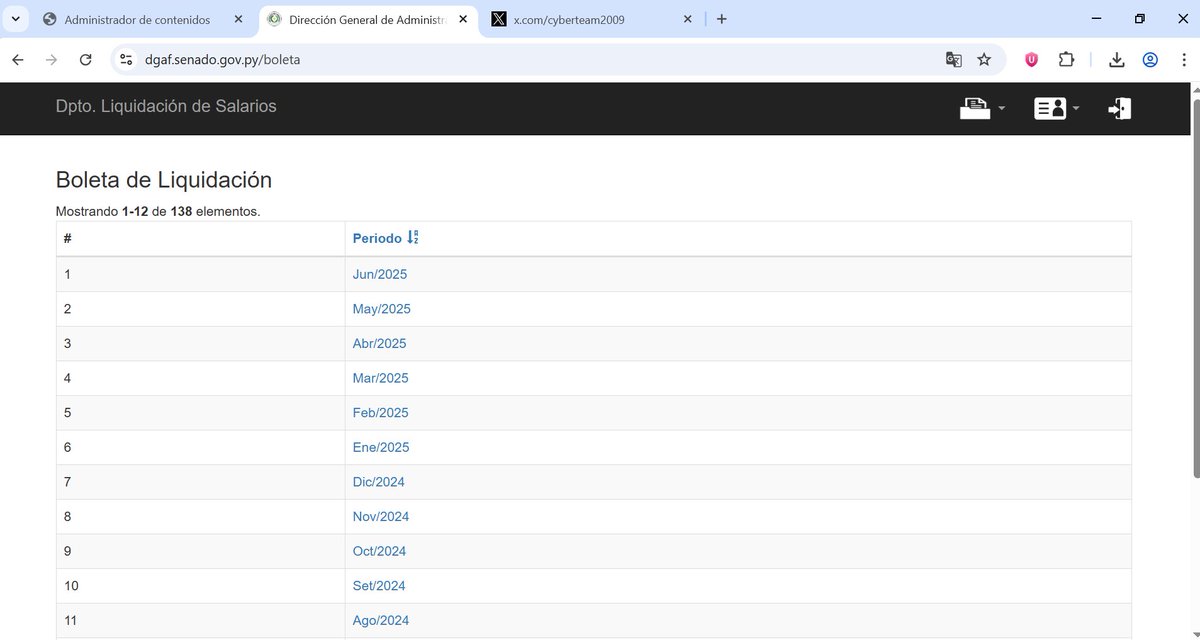Close the x.com/cyberteam2009 tab
The width and height of the screenshot is (1200, 640).
[687, 19]
